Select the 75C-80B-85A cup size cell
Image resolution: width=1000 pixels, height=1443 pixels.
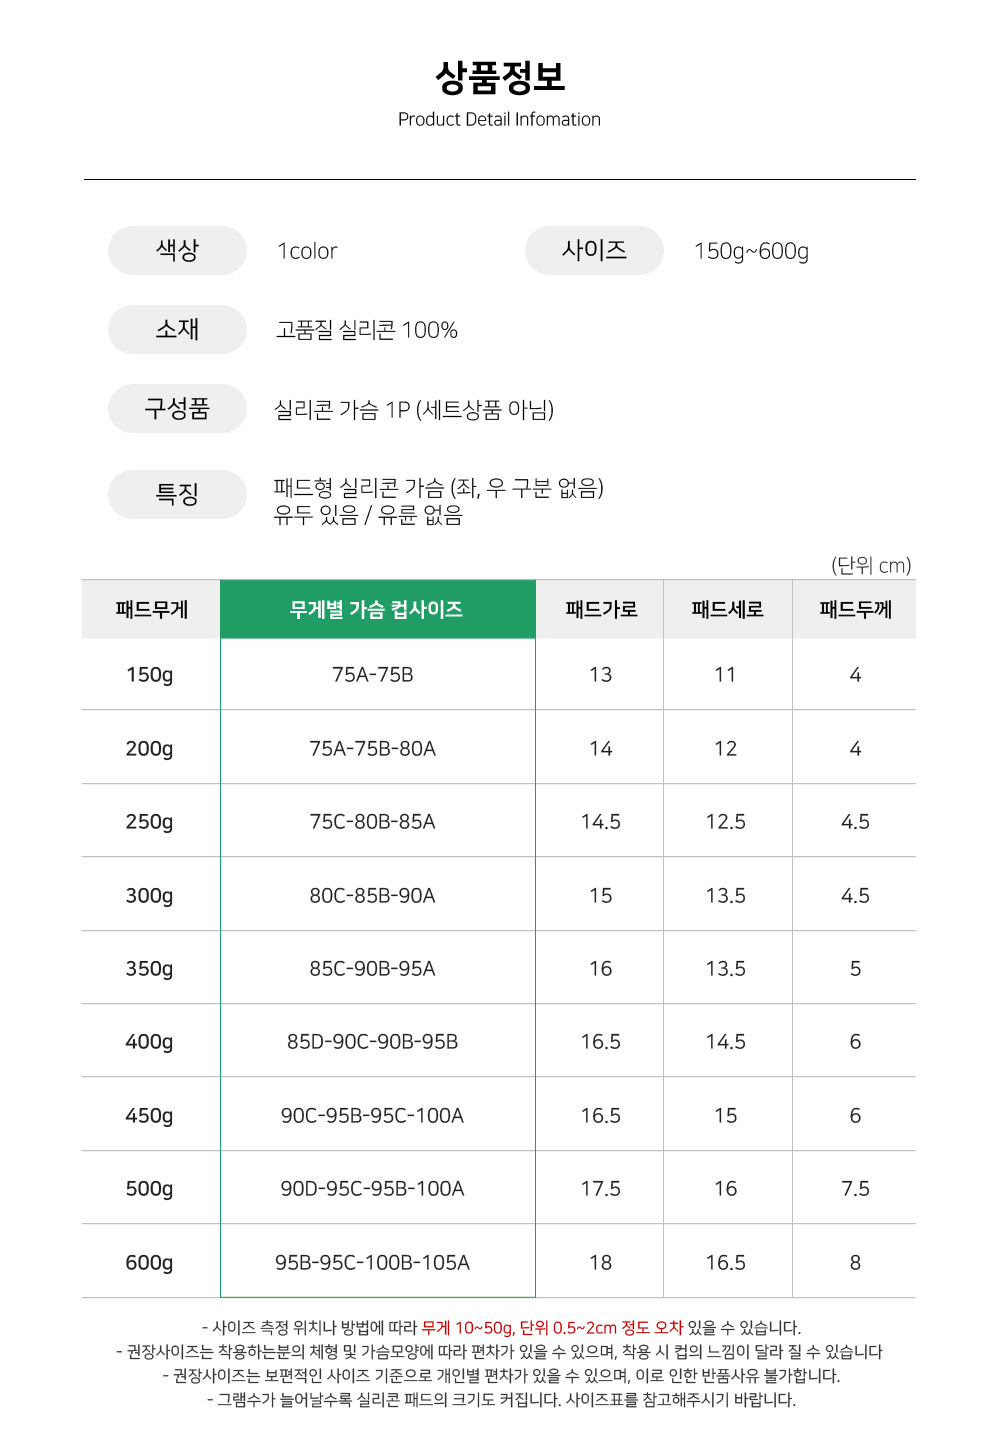[372, 822]
